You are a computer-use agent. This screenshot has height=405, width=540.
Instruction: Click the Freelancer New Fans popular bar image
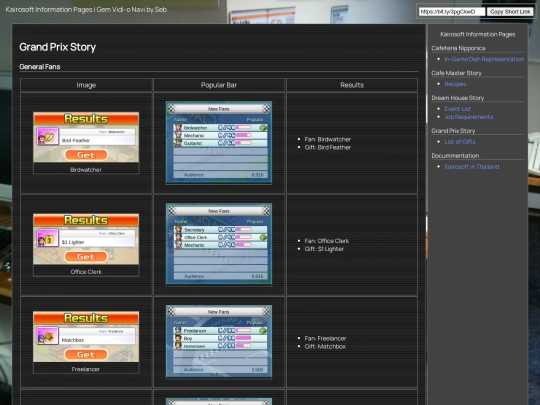[x=219, y=342]
